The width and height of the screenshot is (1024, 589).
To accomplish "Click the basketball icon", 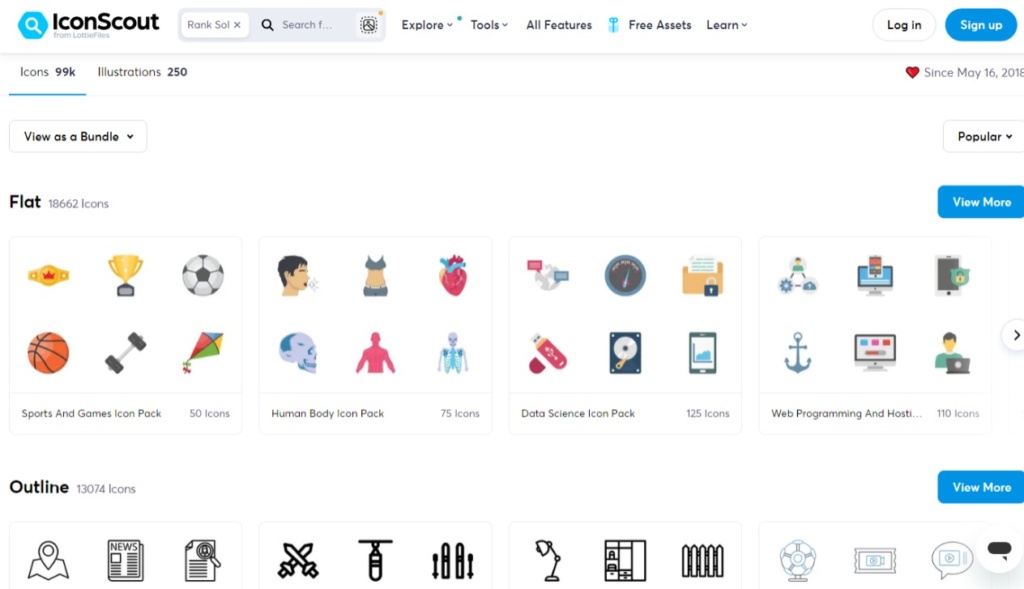I will coord(48,353).
